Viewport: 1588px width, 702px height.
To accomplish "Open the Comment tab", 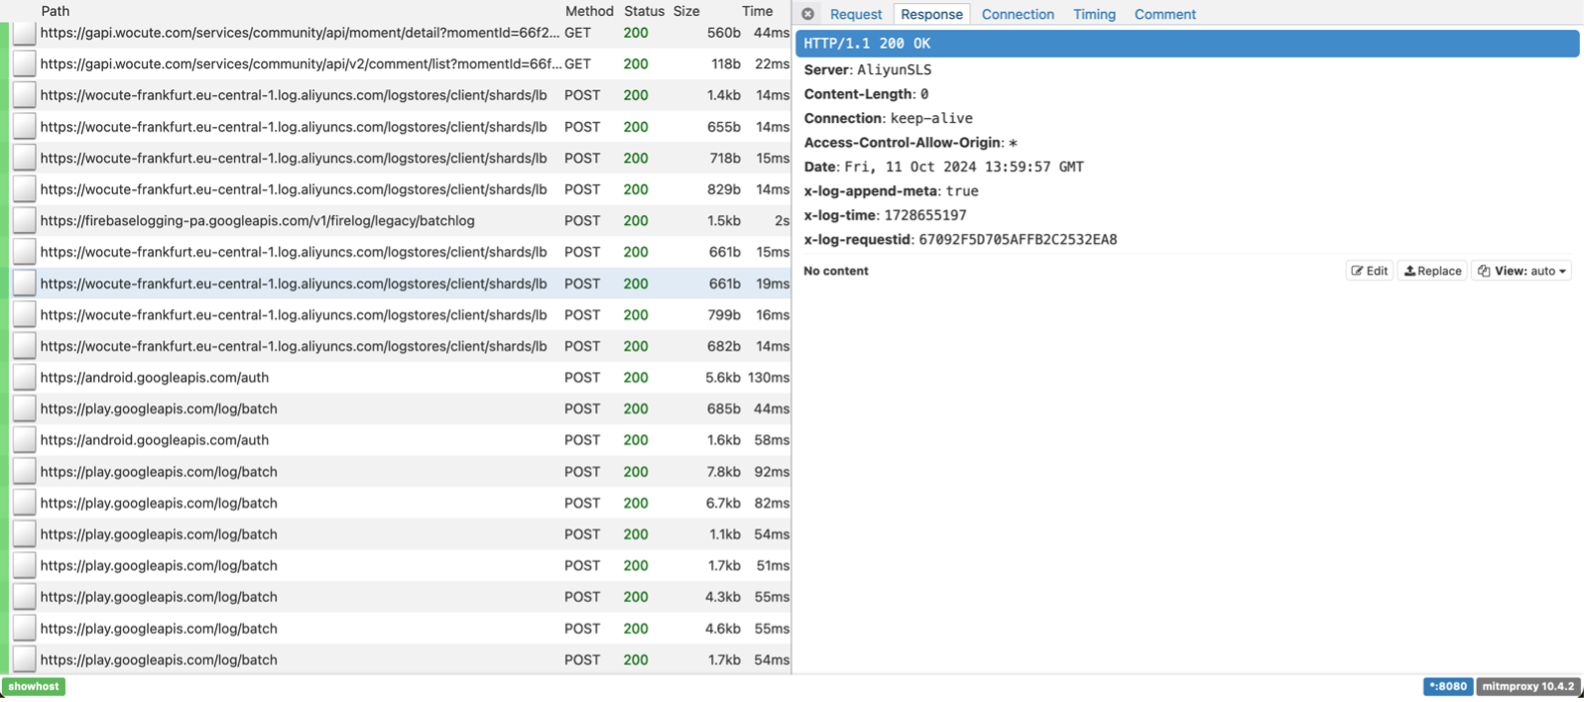I will tap(1164, 14).
